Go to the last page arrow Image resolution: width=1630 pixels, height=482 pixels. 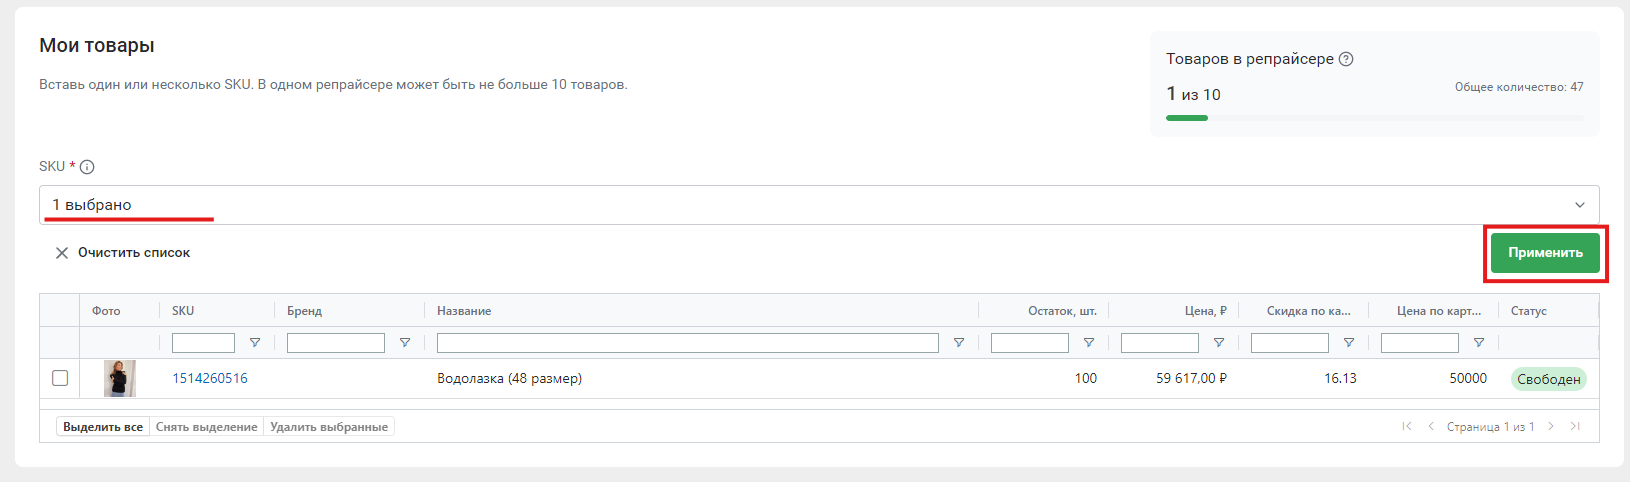(x=1575, y=426)
